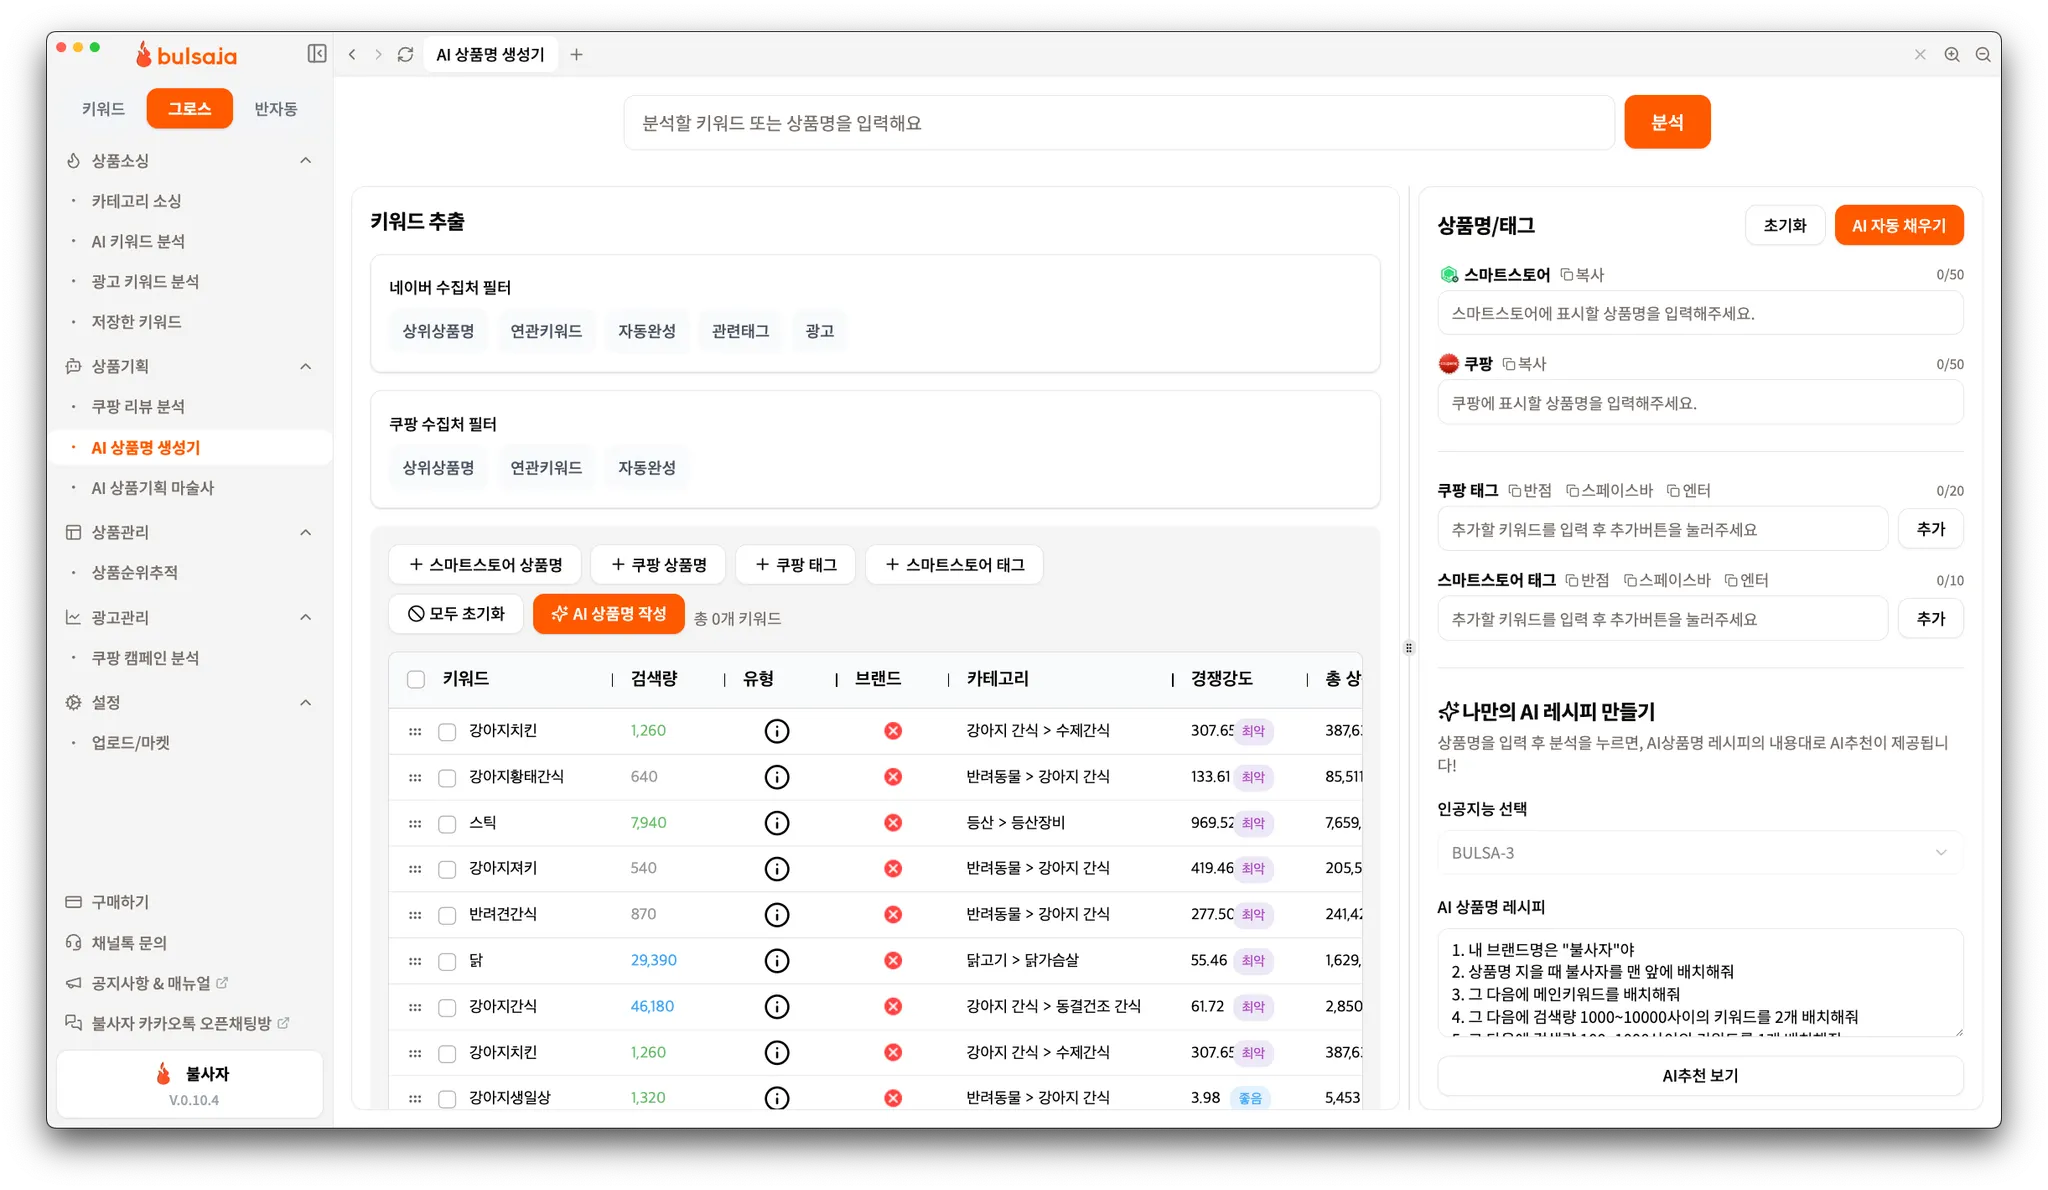Viewport: 2048px width, 1190px height.
Task: Toggle the sidebar collapse icon
Action: (317, 54)
